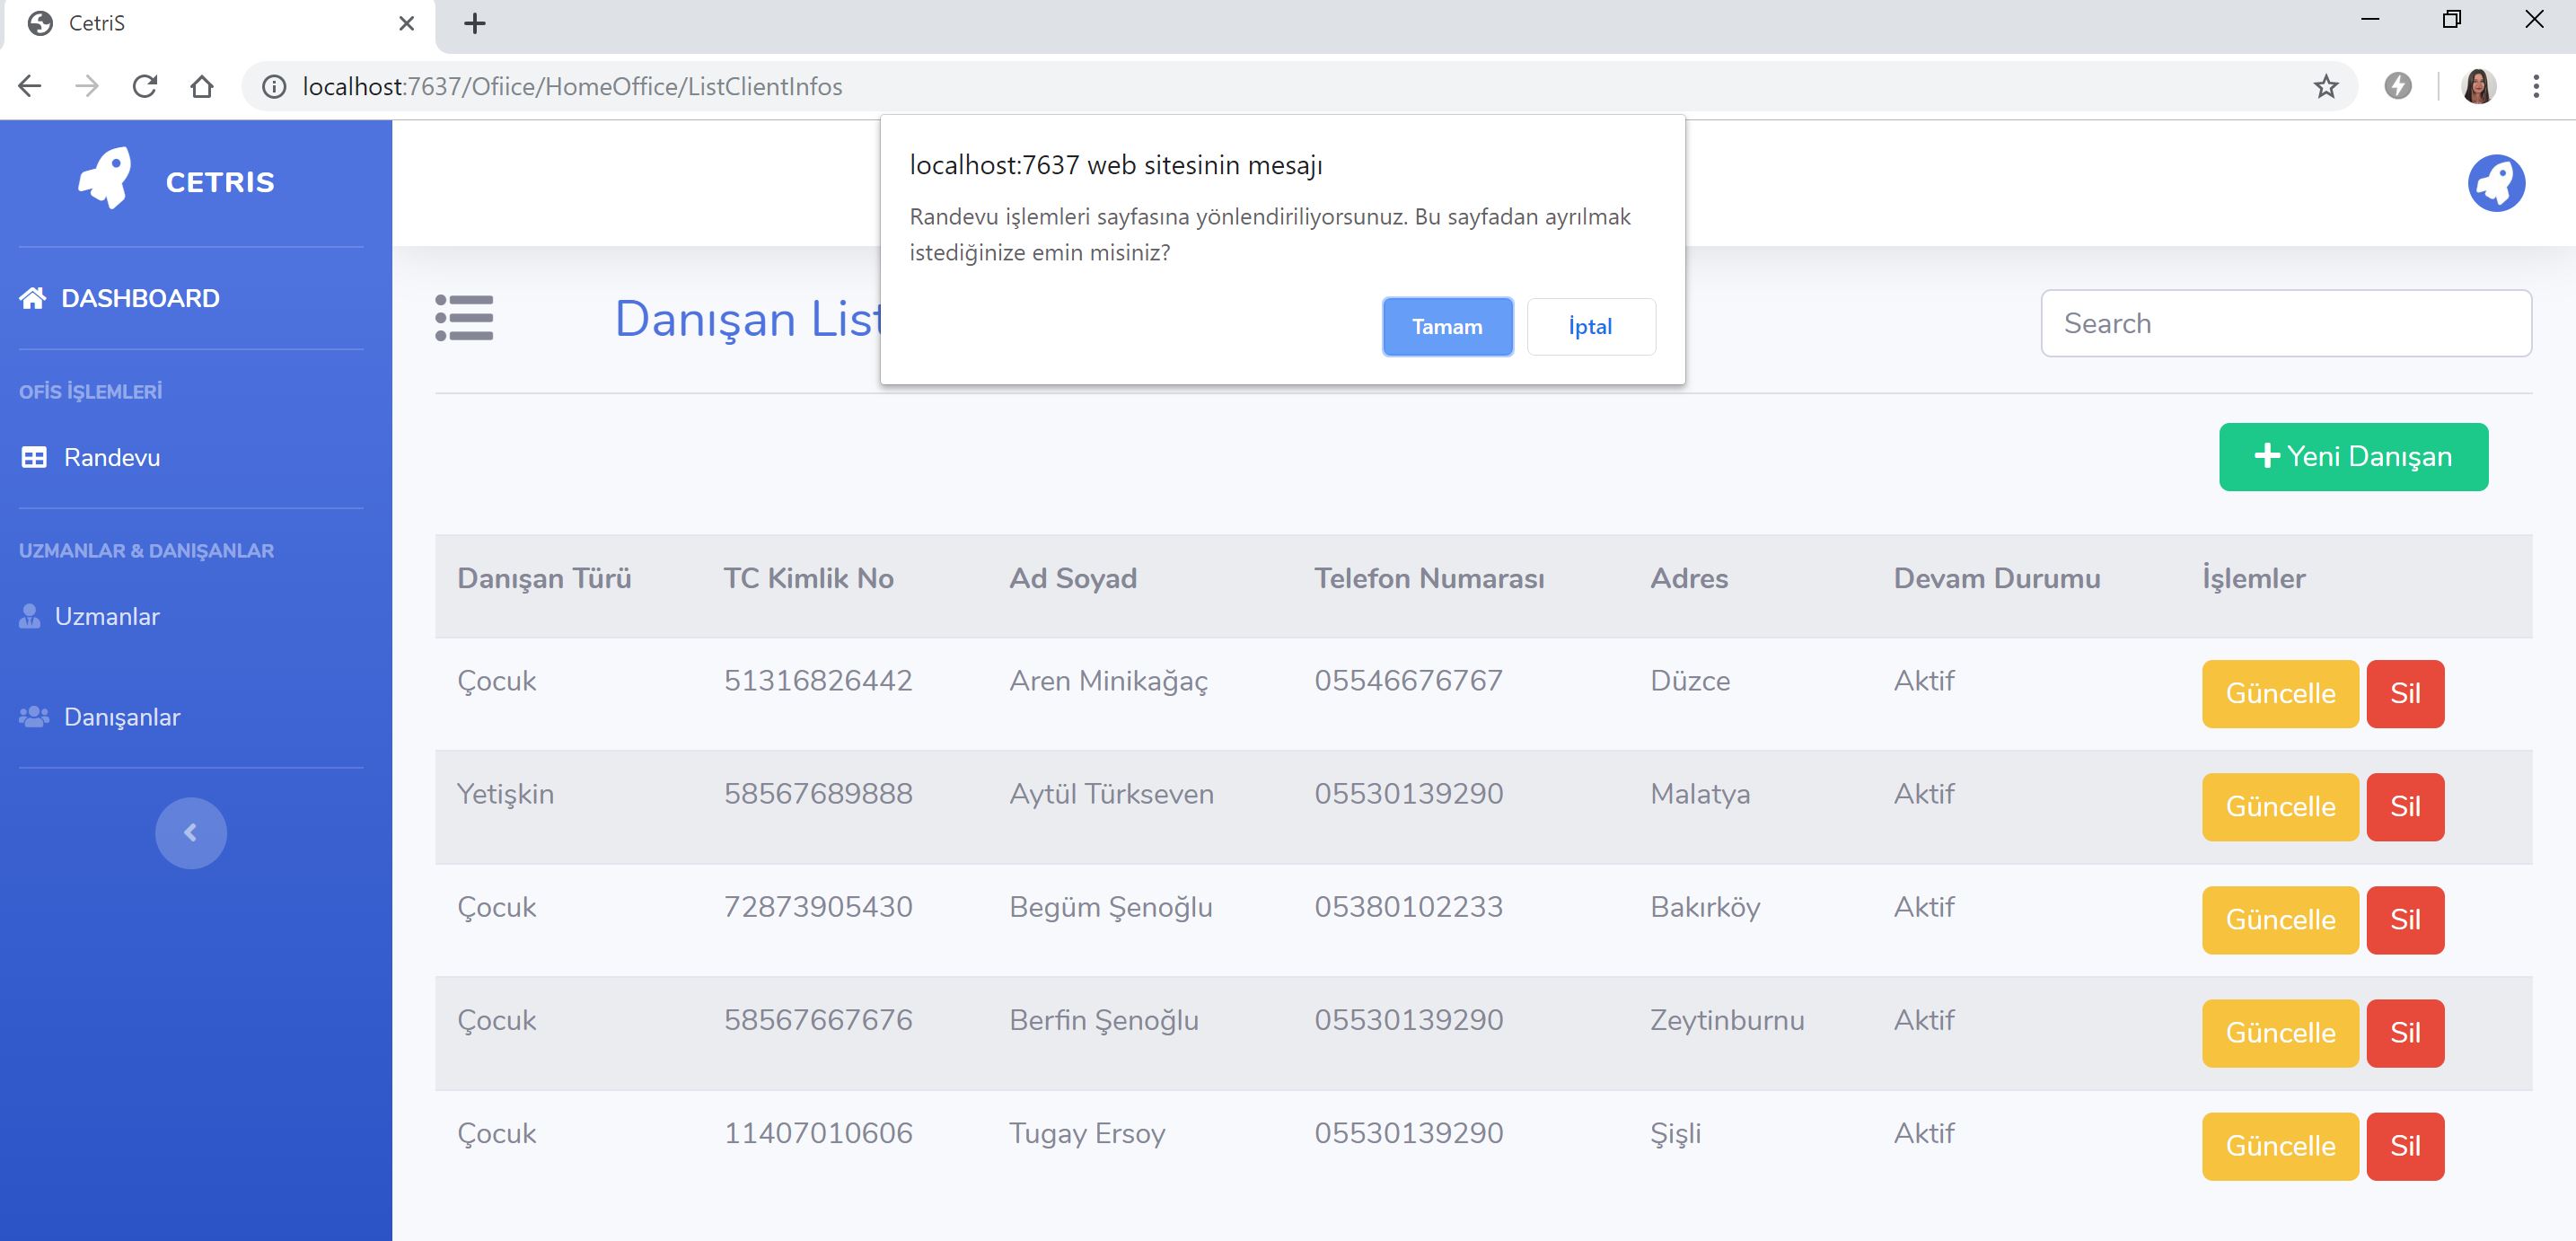Click the CETRIS rocket logo in sidebar
The image size is (2576, 1241).
pyautogui.click(x=105, y=179)
